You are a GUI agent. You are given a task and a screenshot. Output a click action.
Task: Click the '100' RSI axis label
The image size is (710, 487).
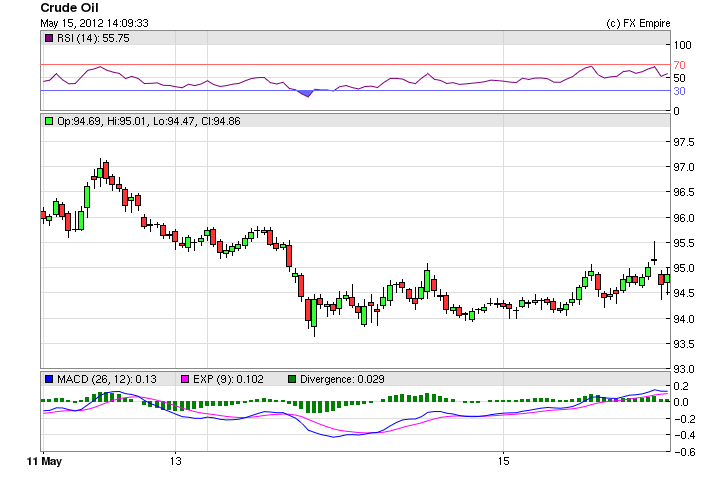[x=682, y=45]
